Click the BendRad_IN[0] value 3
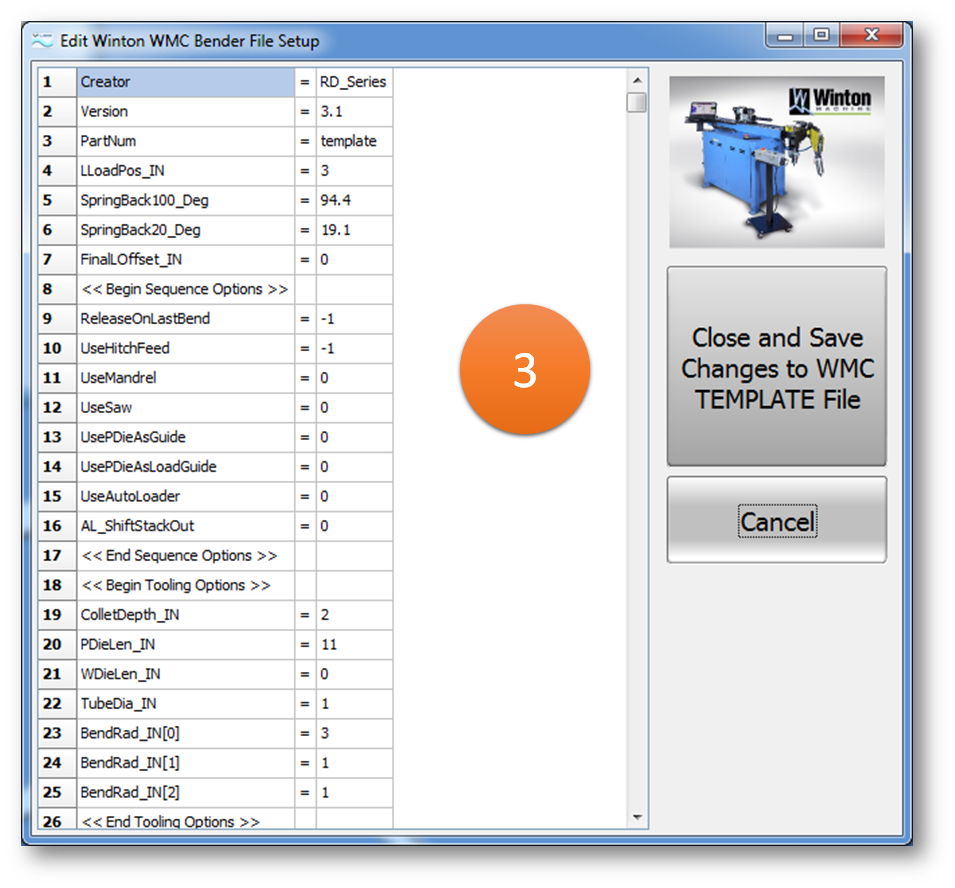The height and width of the screenshot is (888, 955). (x=354, y=733)
